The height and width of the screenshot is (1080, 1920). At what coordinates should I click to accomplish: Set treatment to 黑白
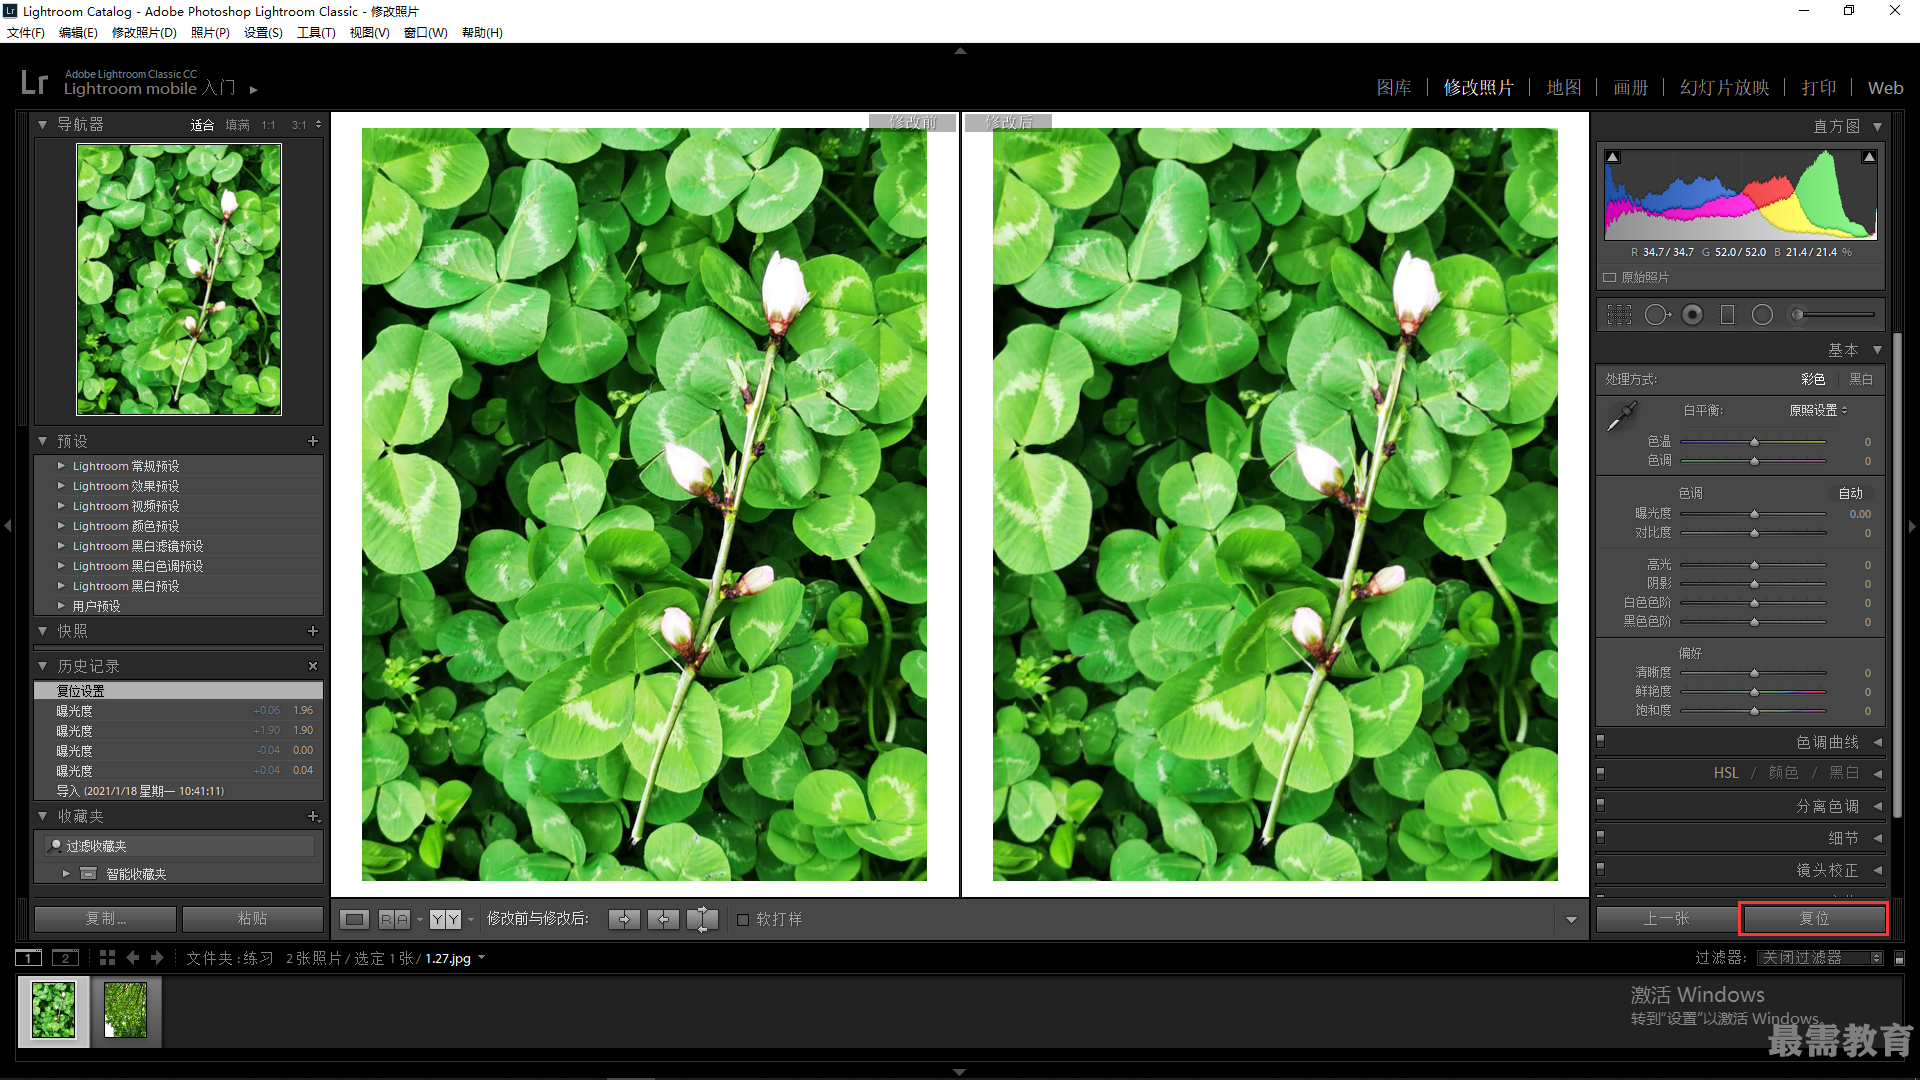[1861, 379]
